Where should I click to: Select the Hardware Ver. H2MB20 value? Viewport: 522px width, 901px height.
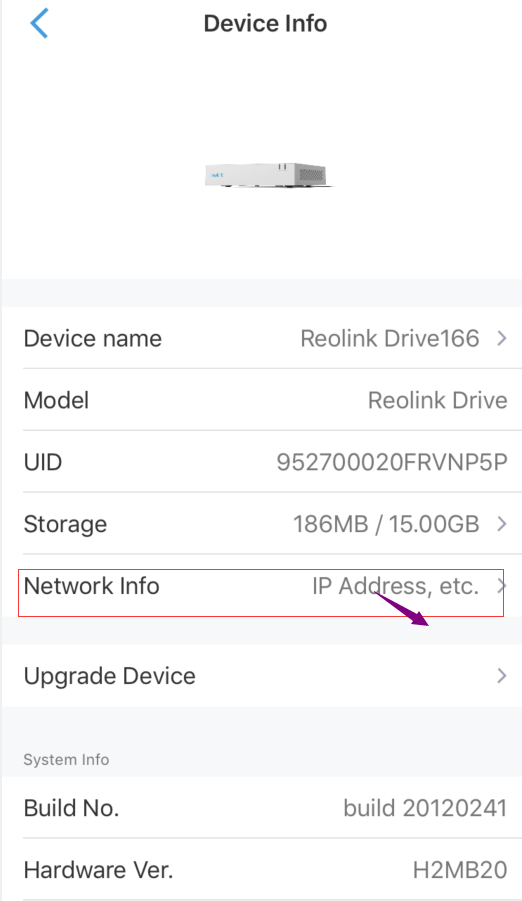point(460,870)
